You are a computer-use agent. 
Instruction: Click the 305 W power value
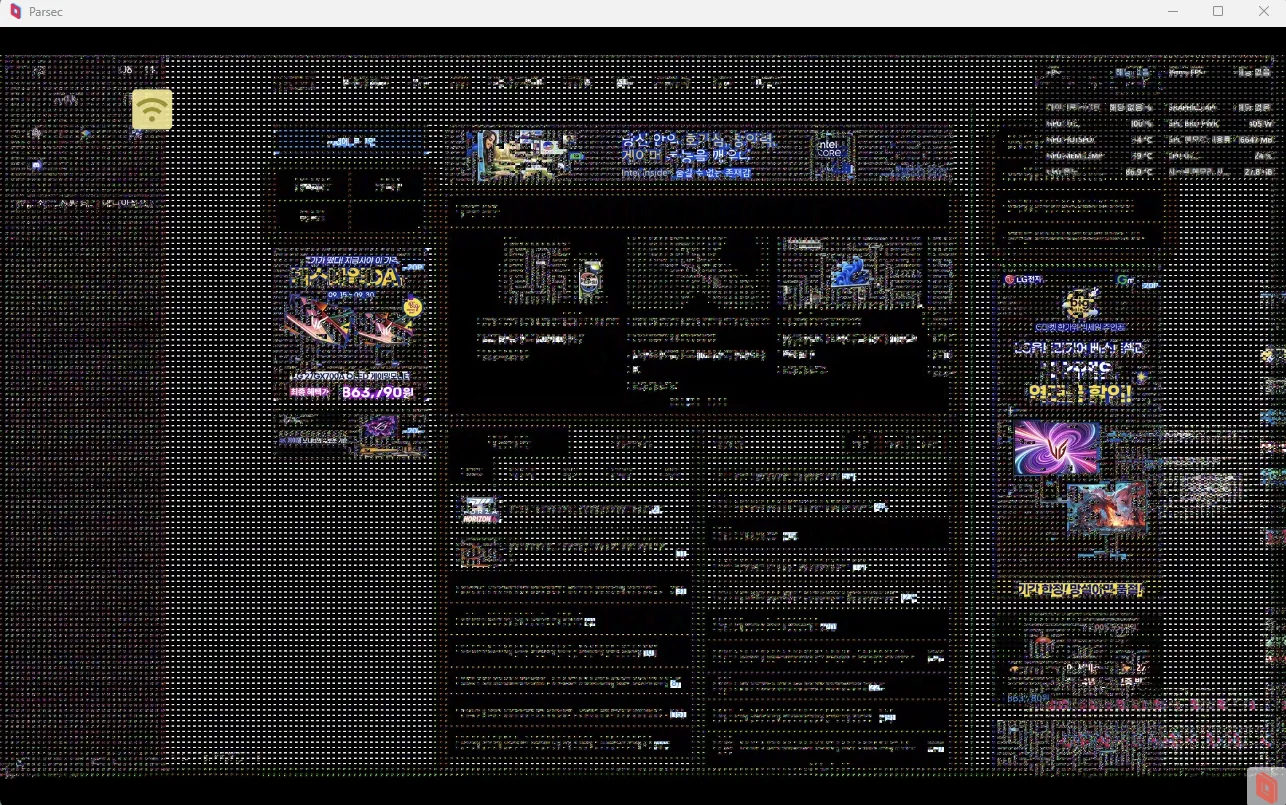1260,124
